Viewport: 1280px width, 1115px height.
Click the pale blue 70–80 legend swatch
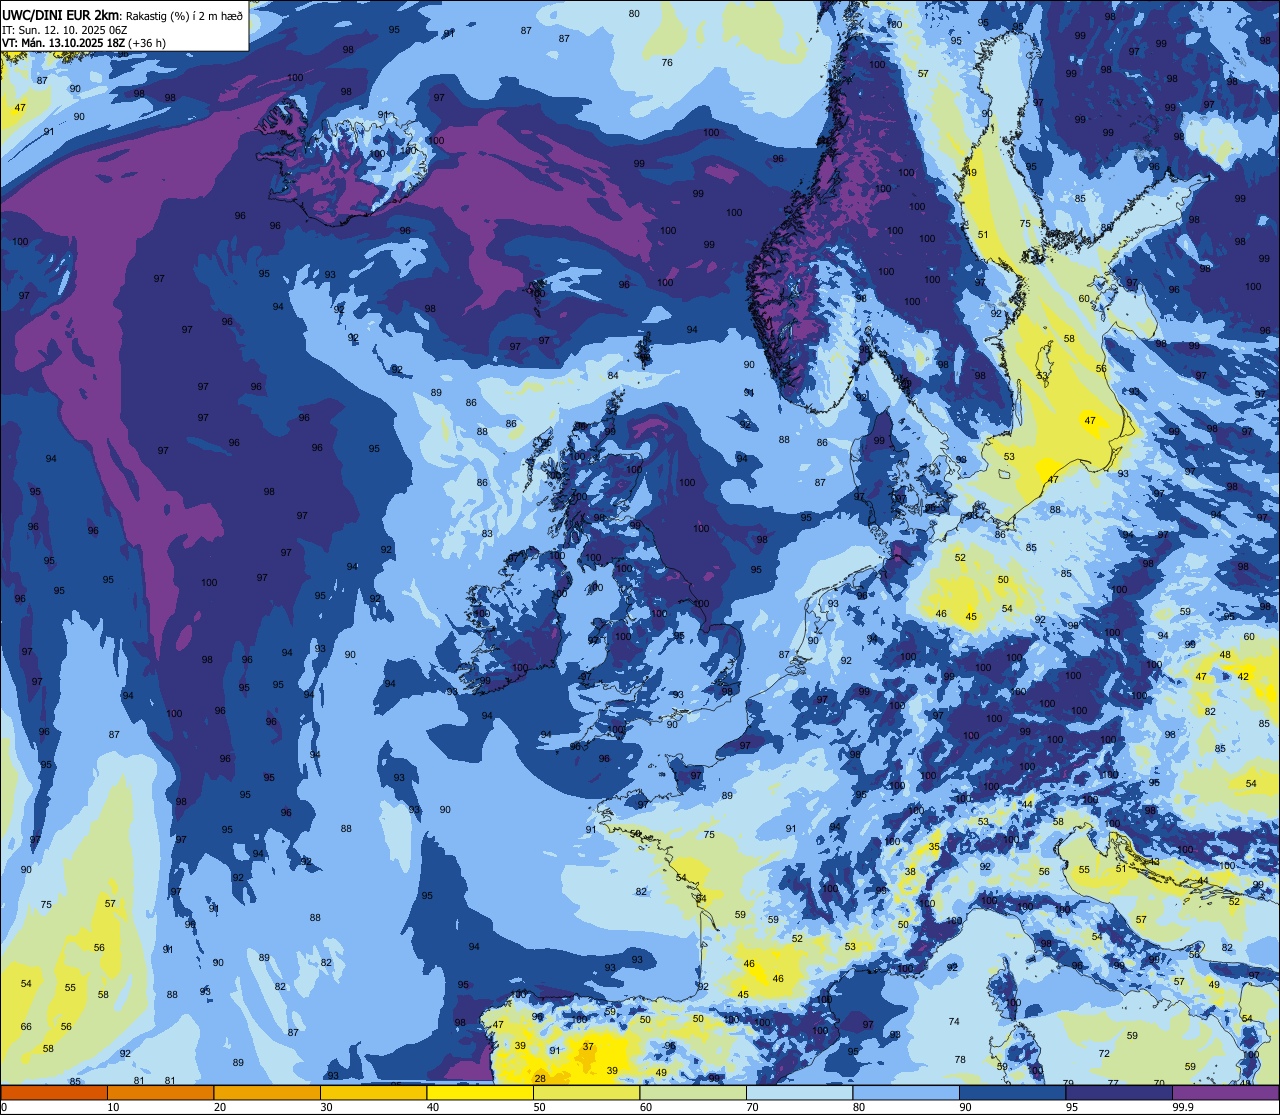click(799, 1093)
